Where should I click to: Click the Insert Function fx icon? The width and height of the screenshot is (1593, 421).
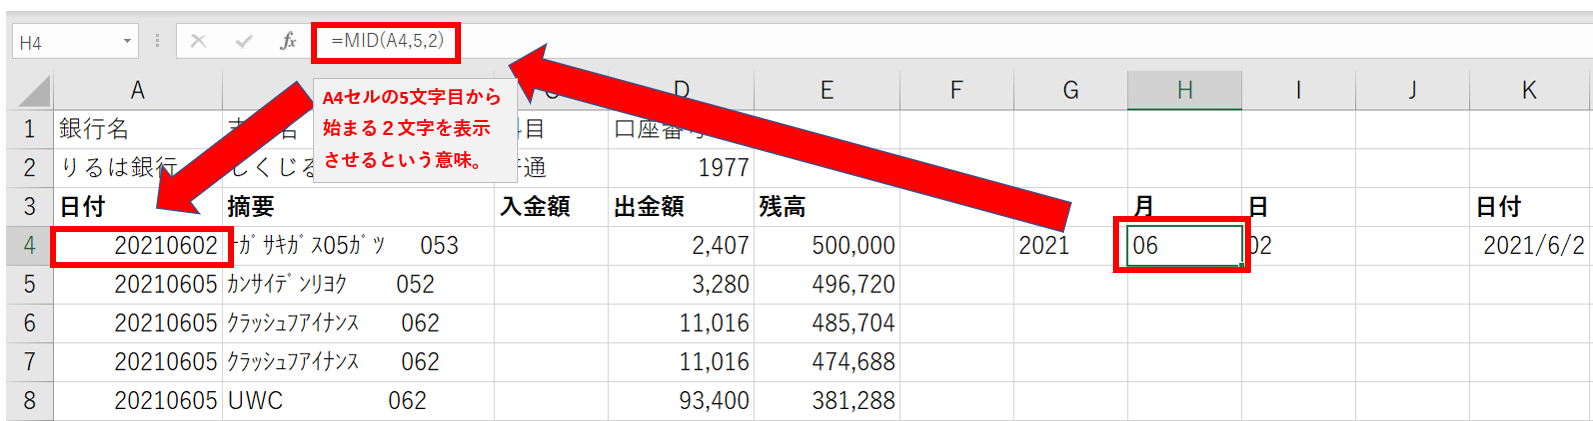pos(288,41)
